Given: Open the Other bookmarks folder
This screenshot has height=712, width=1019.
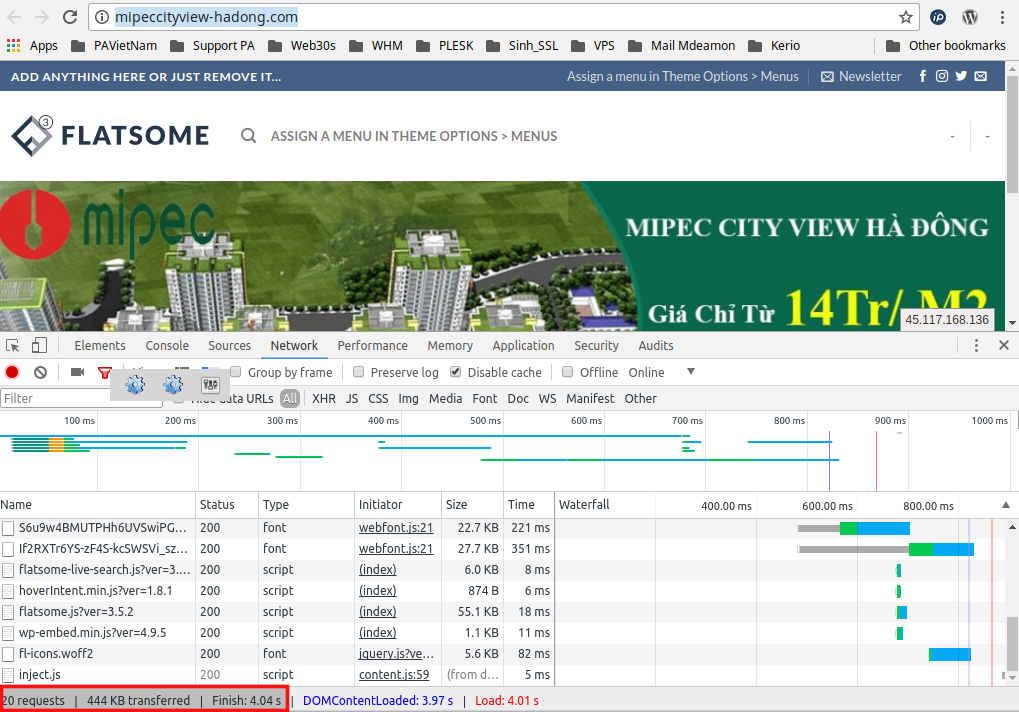Looking at the screenshot, I should click(946, 45).
